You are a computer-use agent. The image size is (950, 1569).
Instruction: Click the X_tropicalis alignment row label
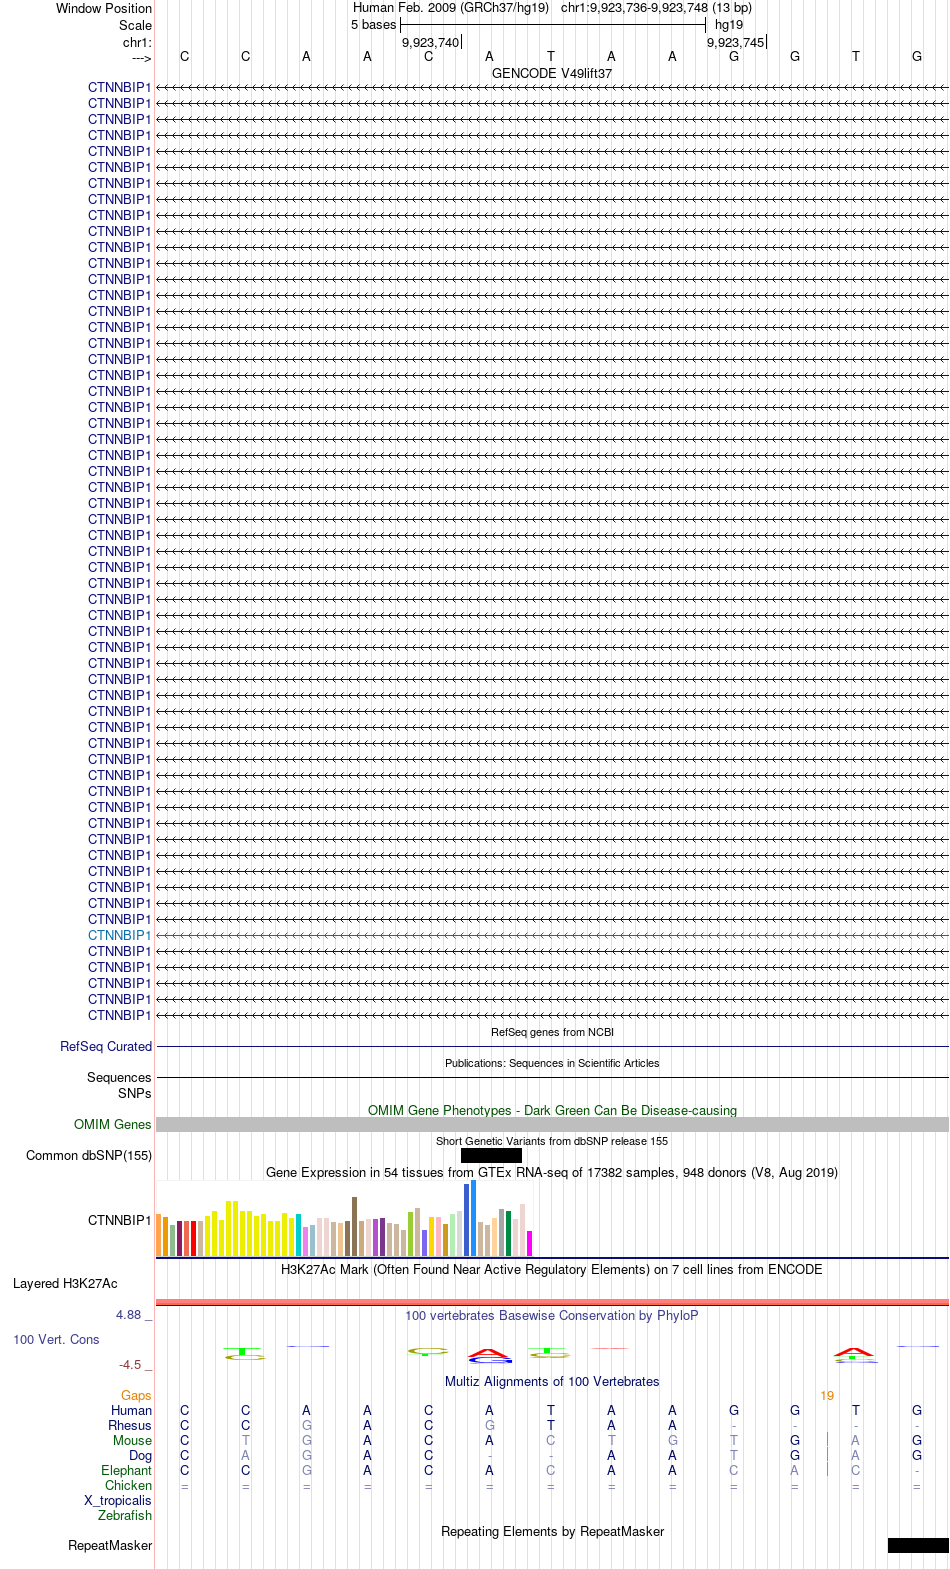click(x=118, y=1500)
